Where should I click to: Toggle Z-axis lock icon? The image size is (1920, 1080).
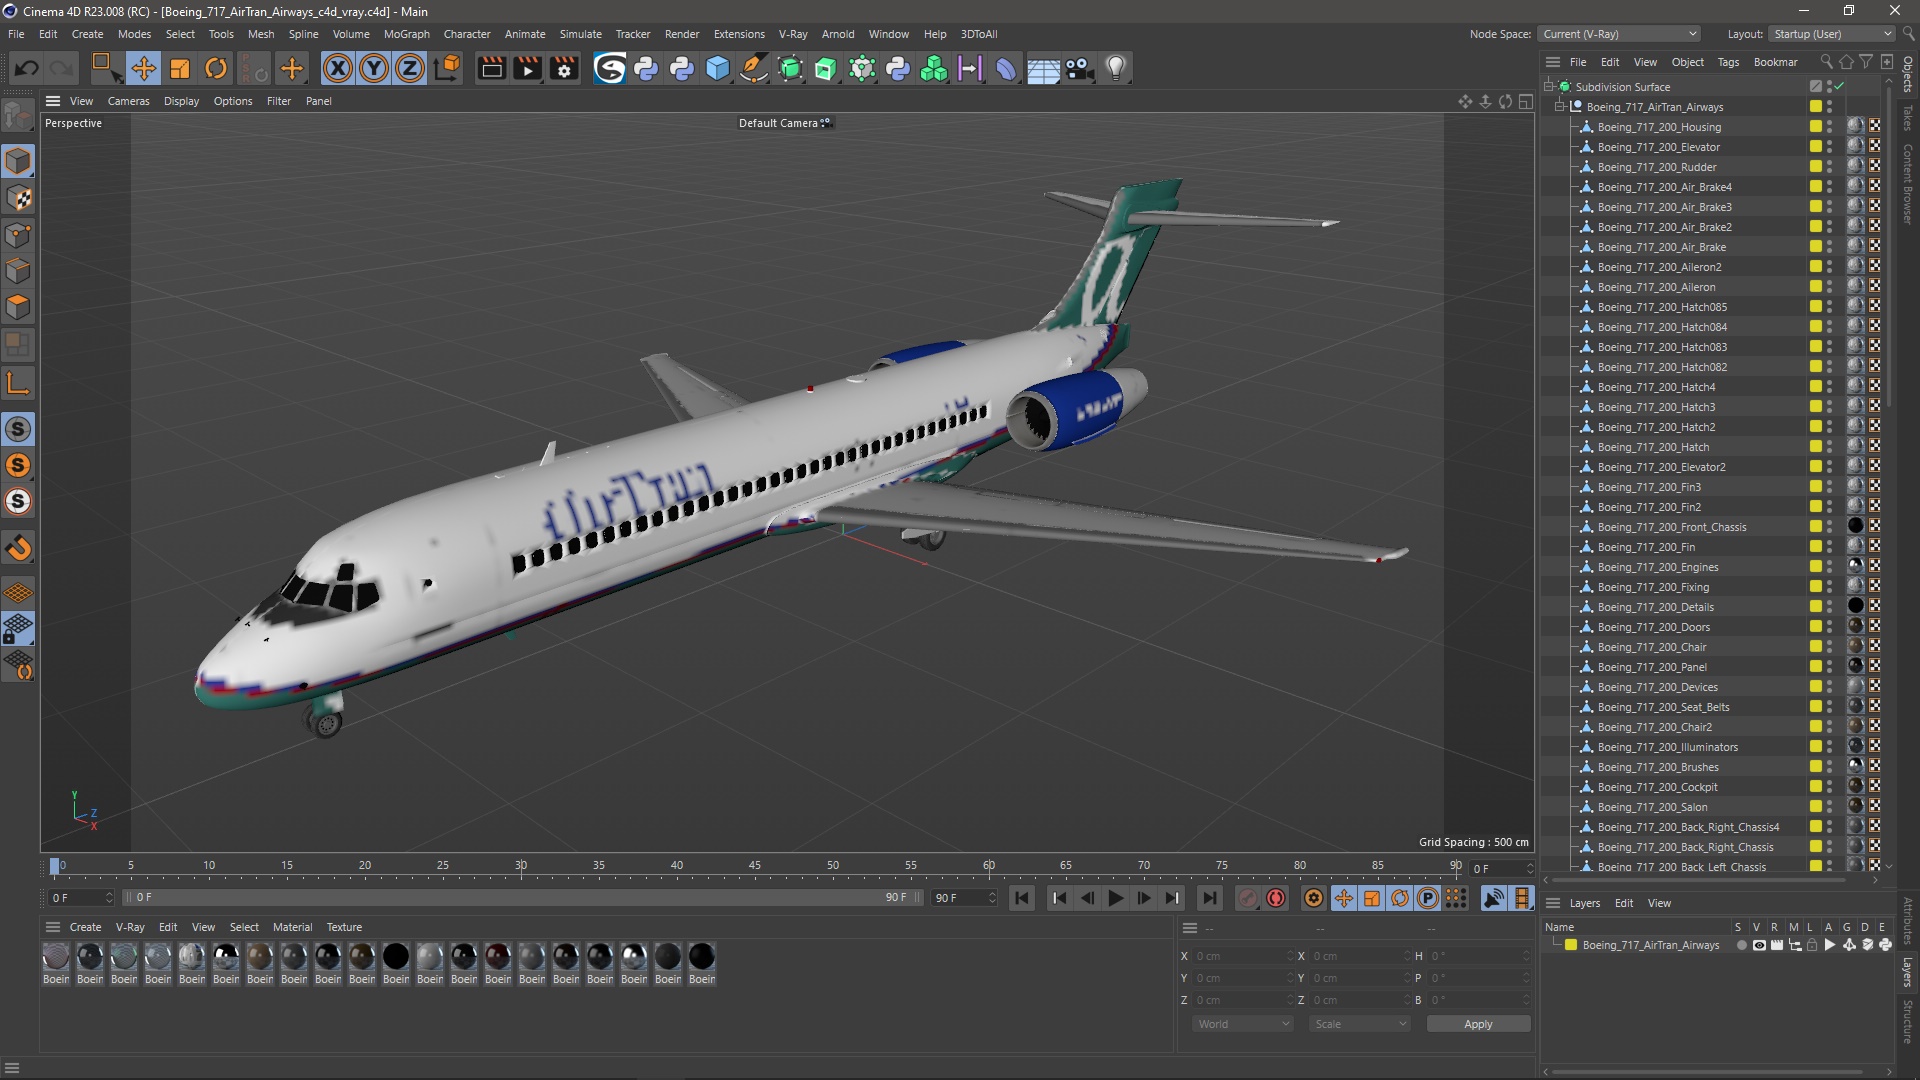410,68
